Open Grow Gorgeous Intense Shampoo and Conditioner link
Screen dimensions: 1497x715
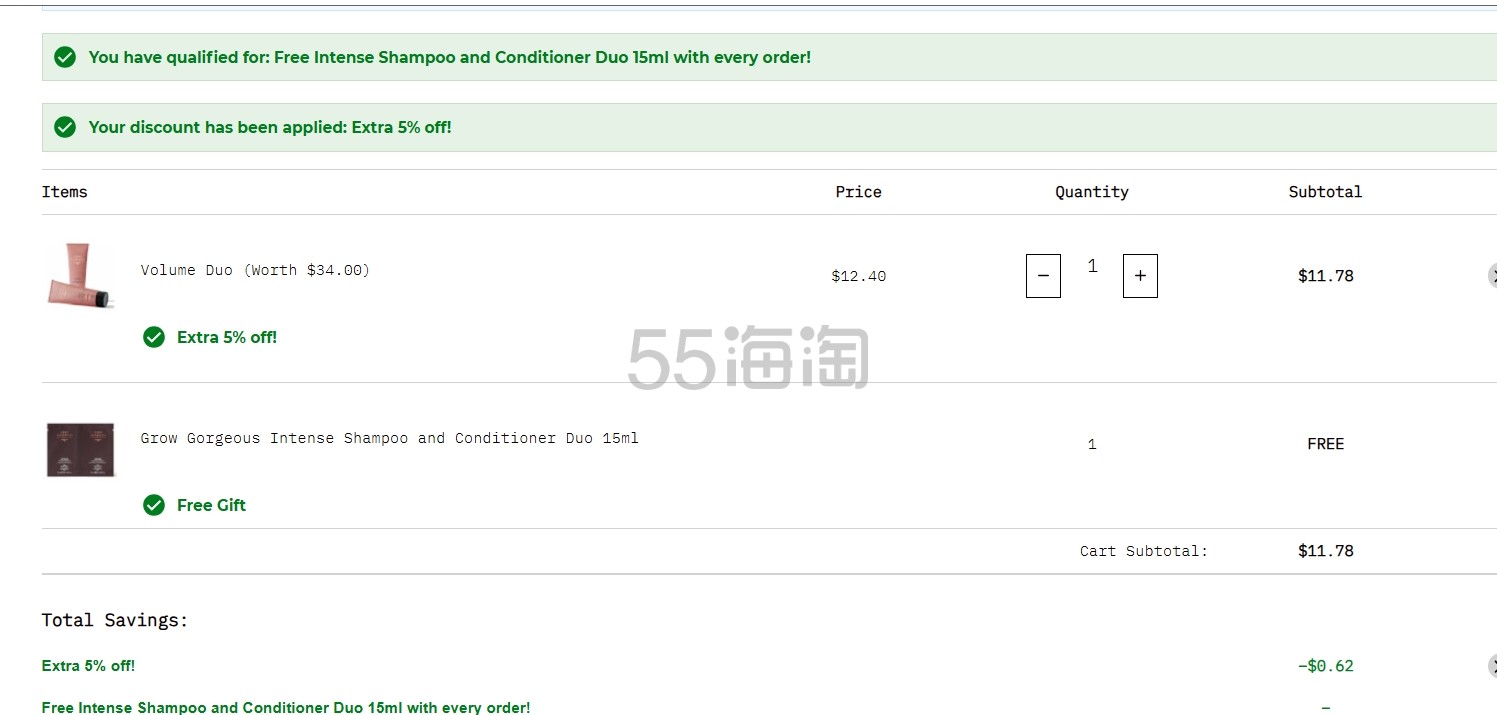click(x=389, y=438)
